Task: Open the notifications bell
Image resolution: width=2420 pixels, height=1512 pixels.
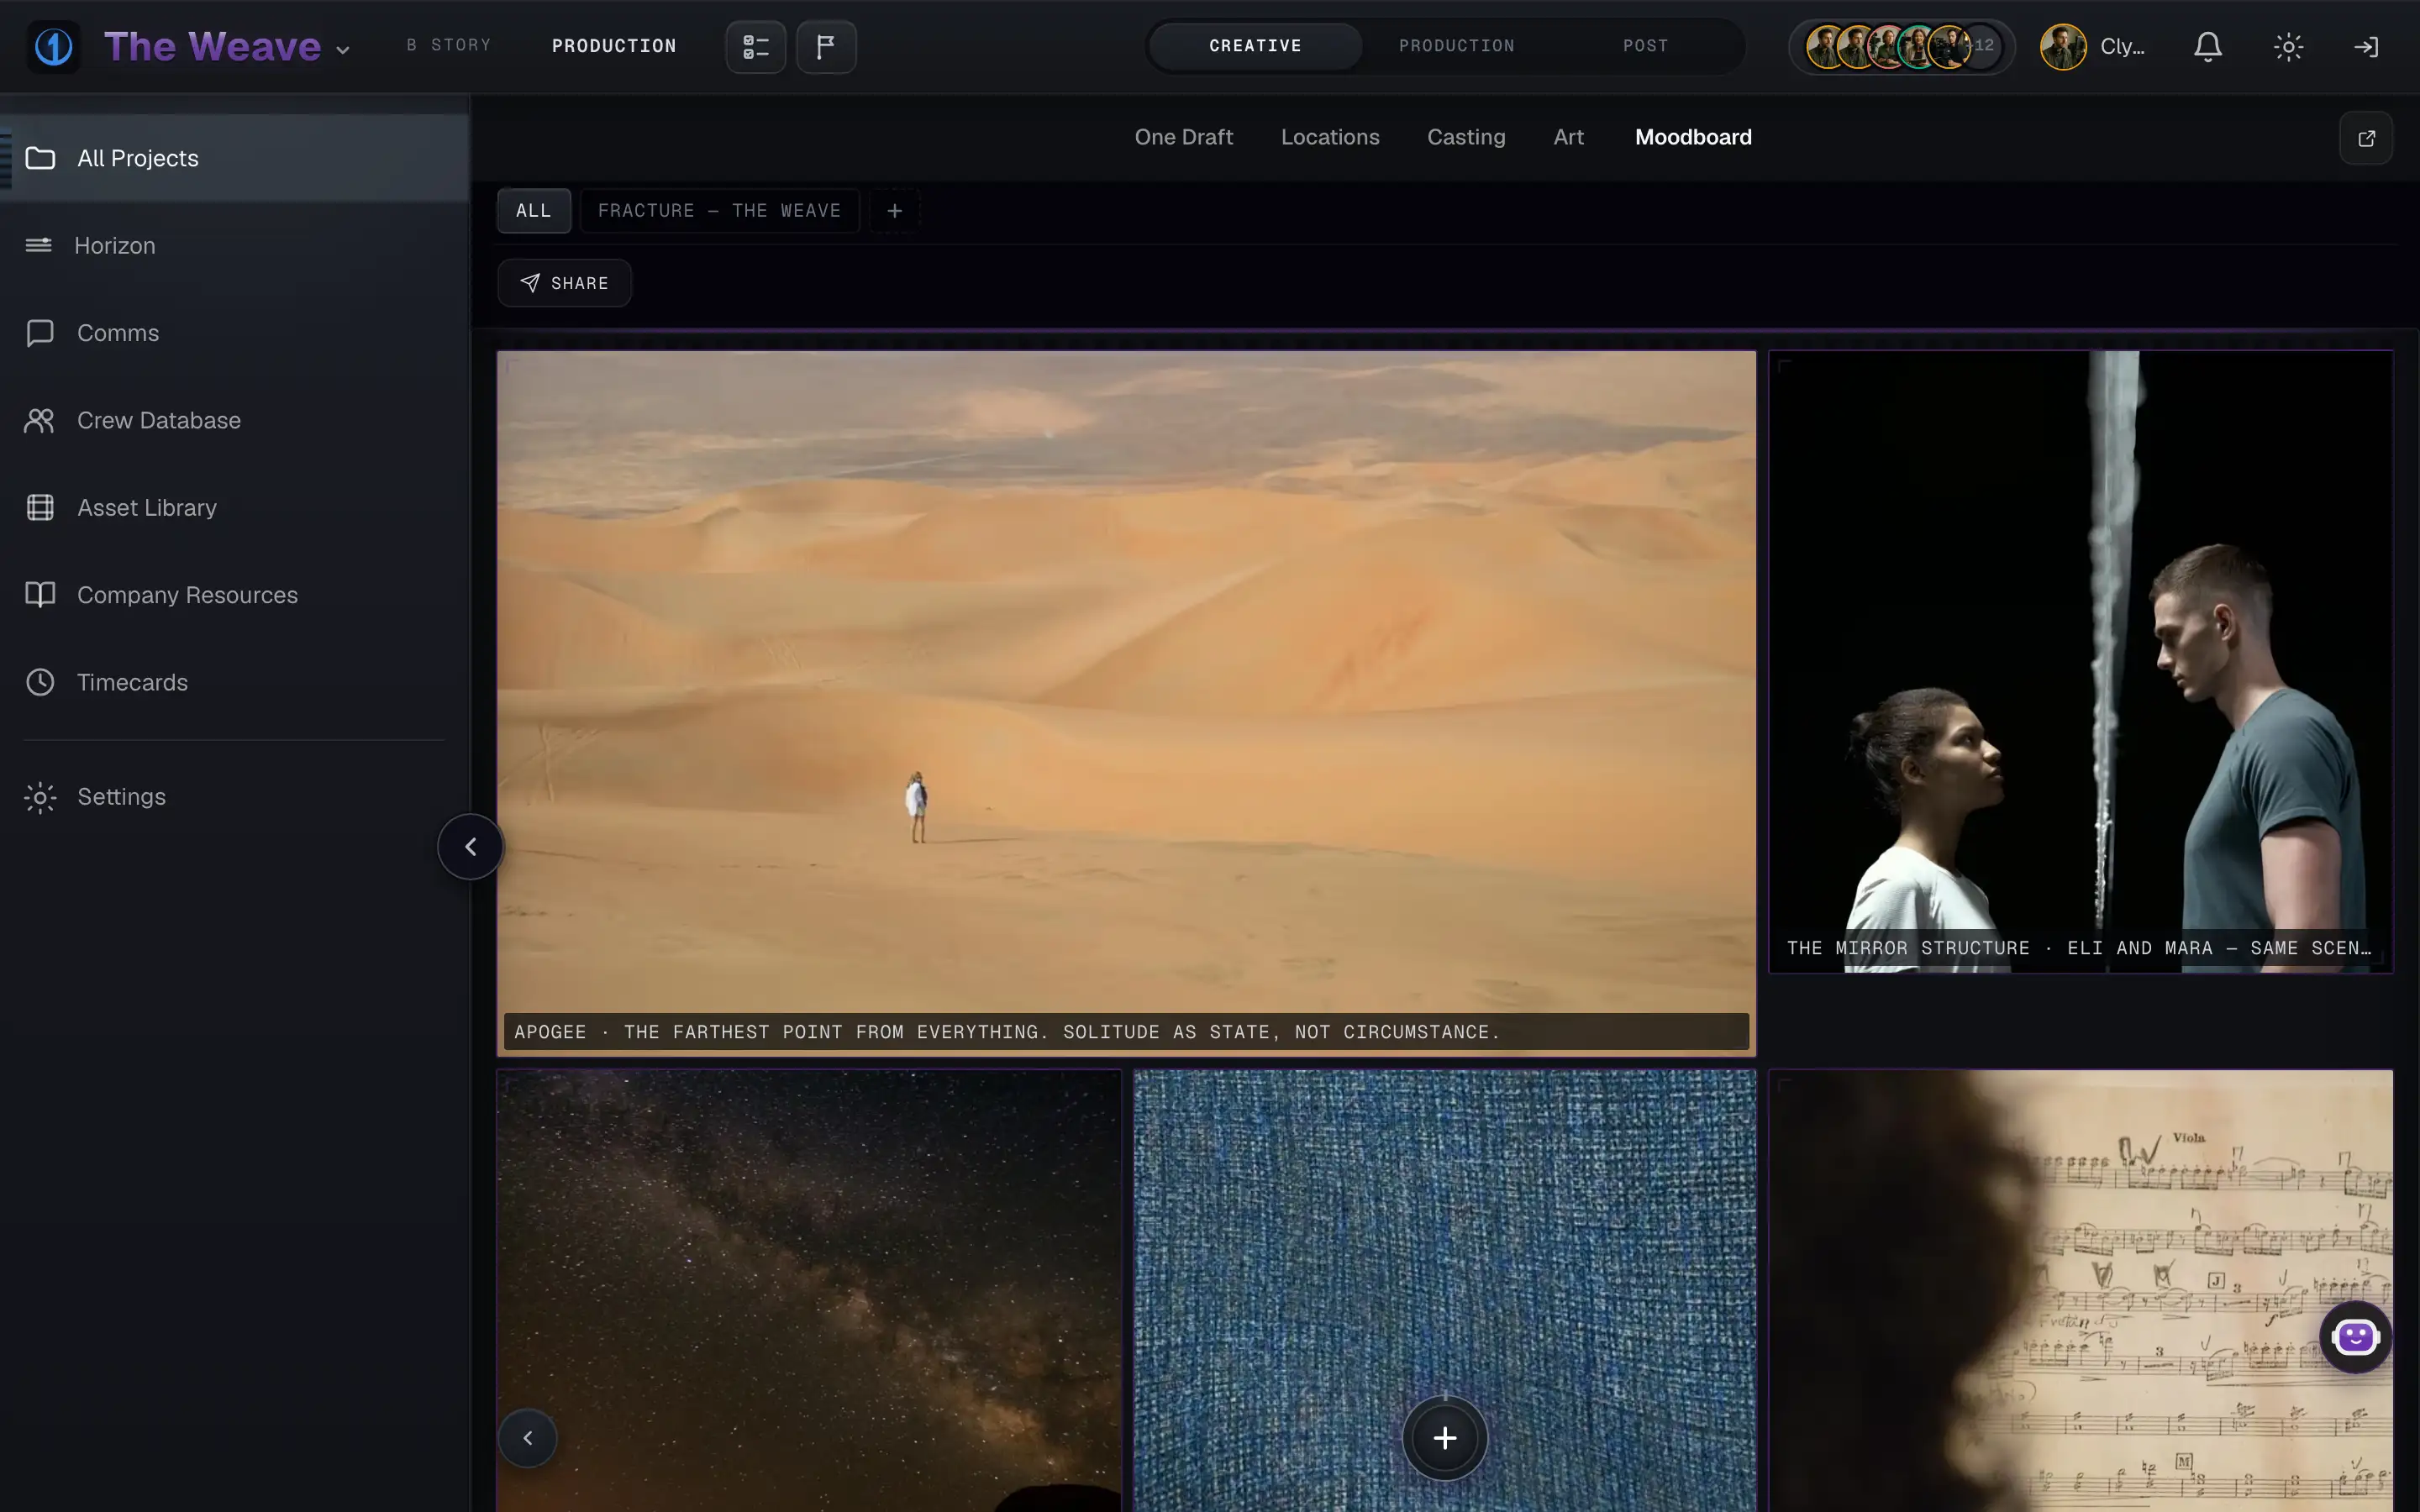Action: [2208, 46]
